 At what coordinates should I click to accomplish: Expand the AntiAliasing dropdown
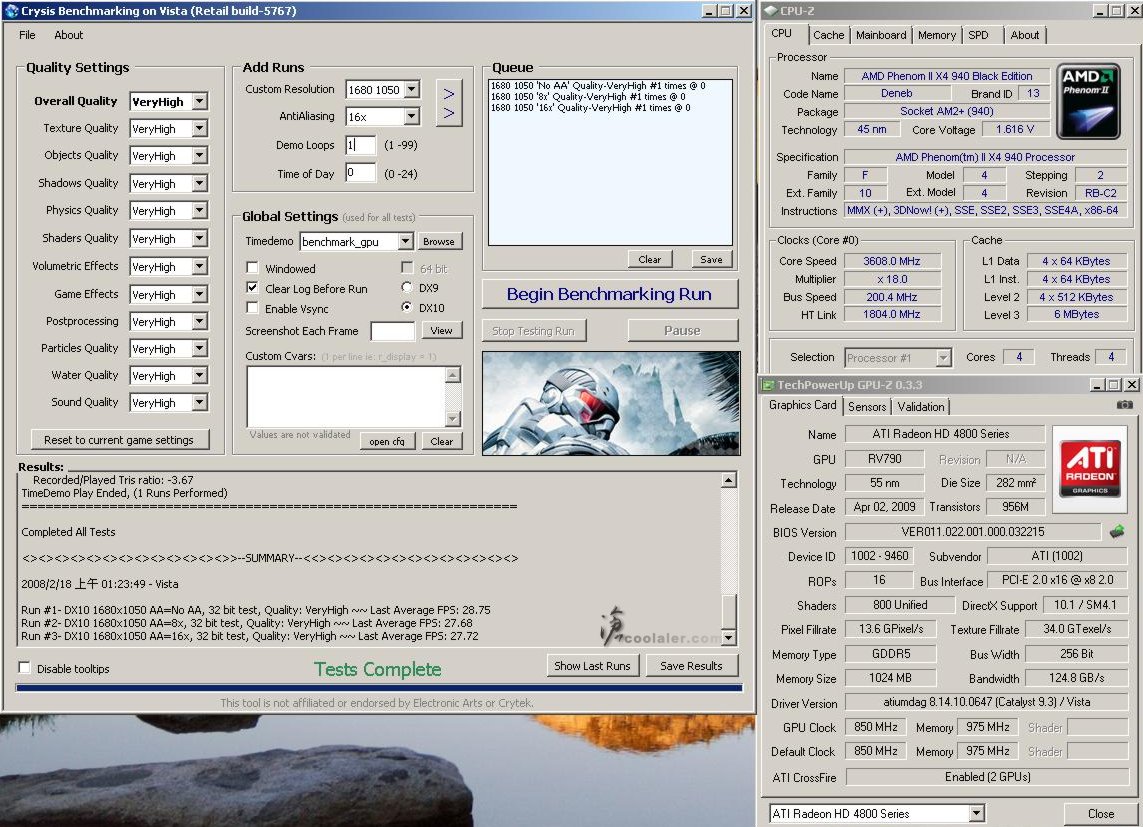pyautogui.click(x=412, y=116)
